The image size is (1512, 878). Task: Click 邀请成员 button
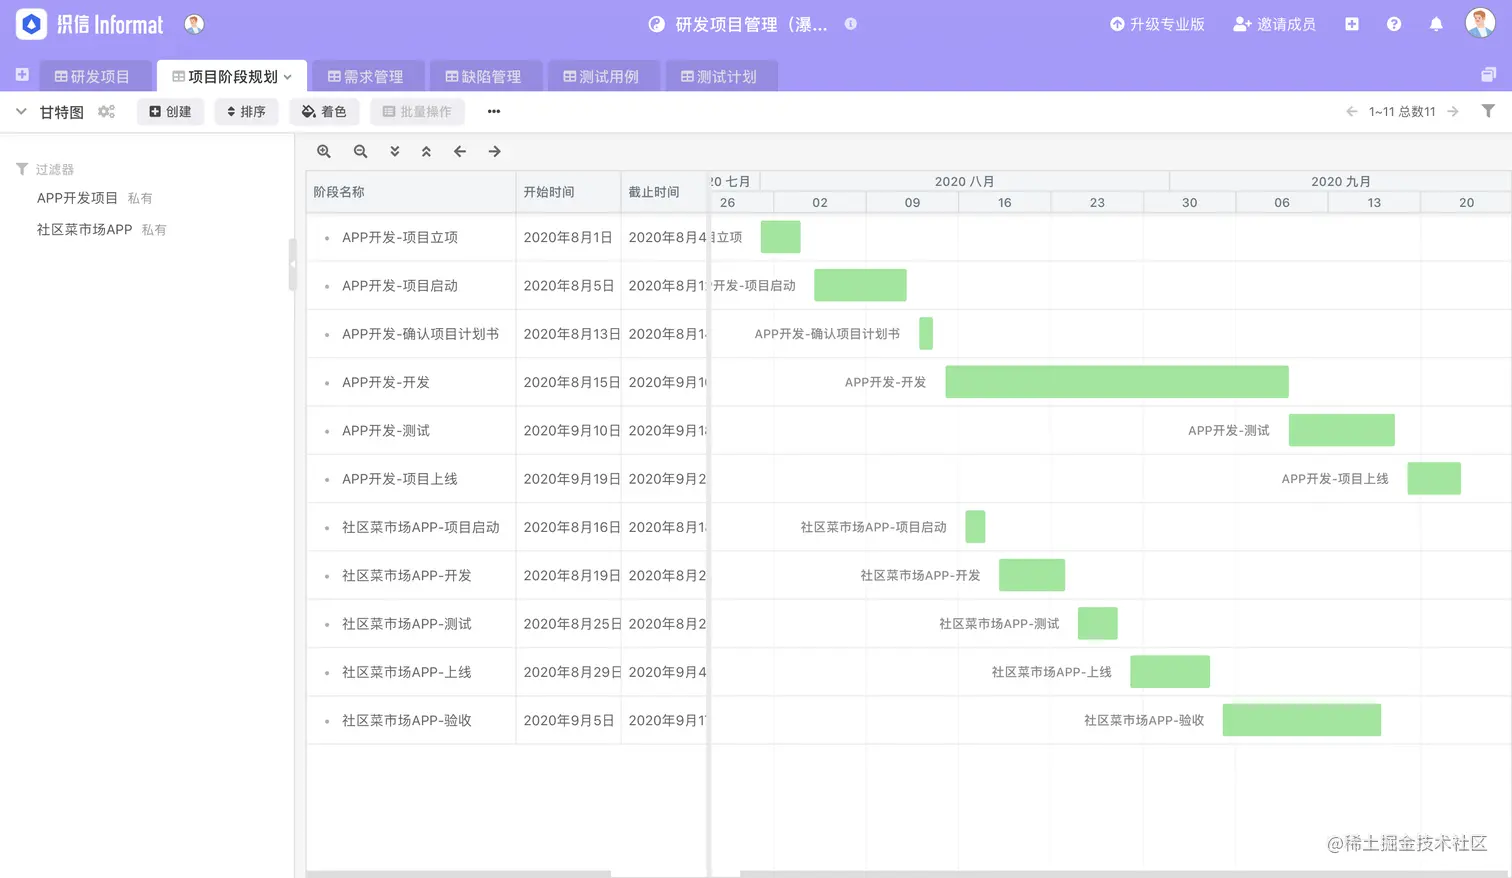tap(1275, 24)
